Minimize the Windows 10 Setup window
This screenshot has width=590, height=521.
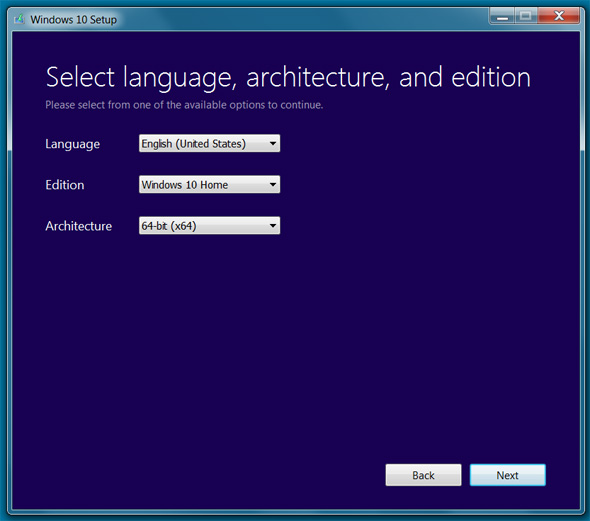point(502,17)
